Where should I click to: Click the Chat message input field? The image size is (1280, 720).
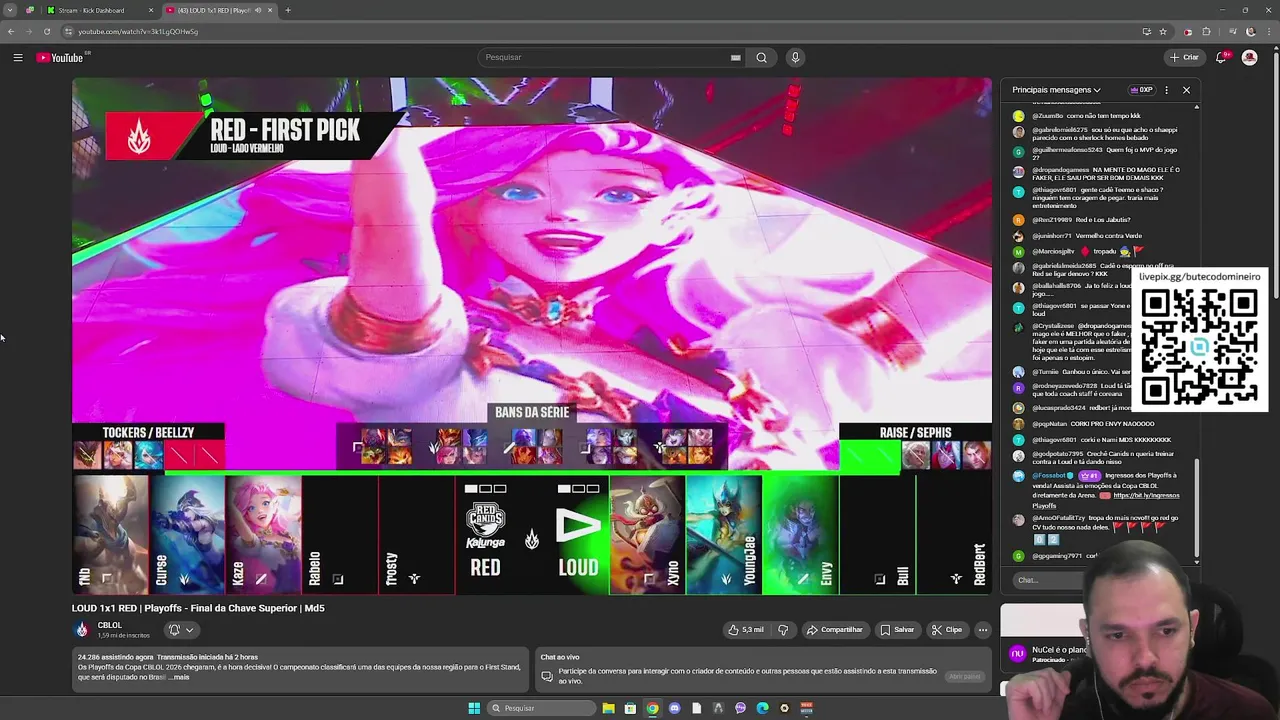click(x=1048, y=580)
